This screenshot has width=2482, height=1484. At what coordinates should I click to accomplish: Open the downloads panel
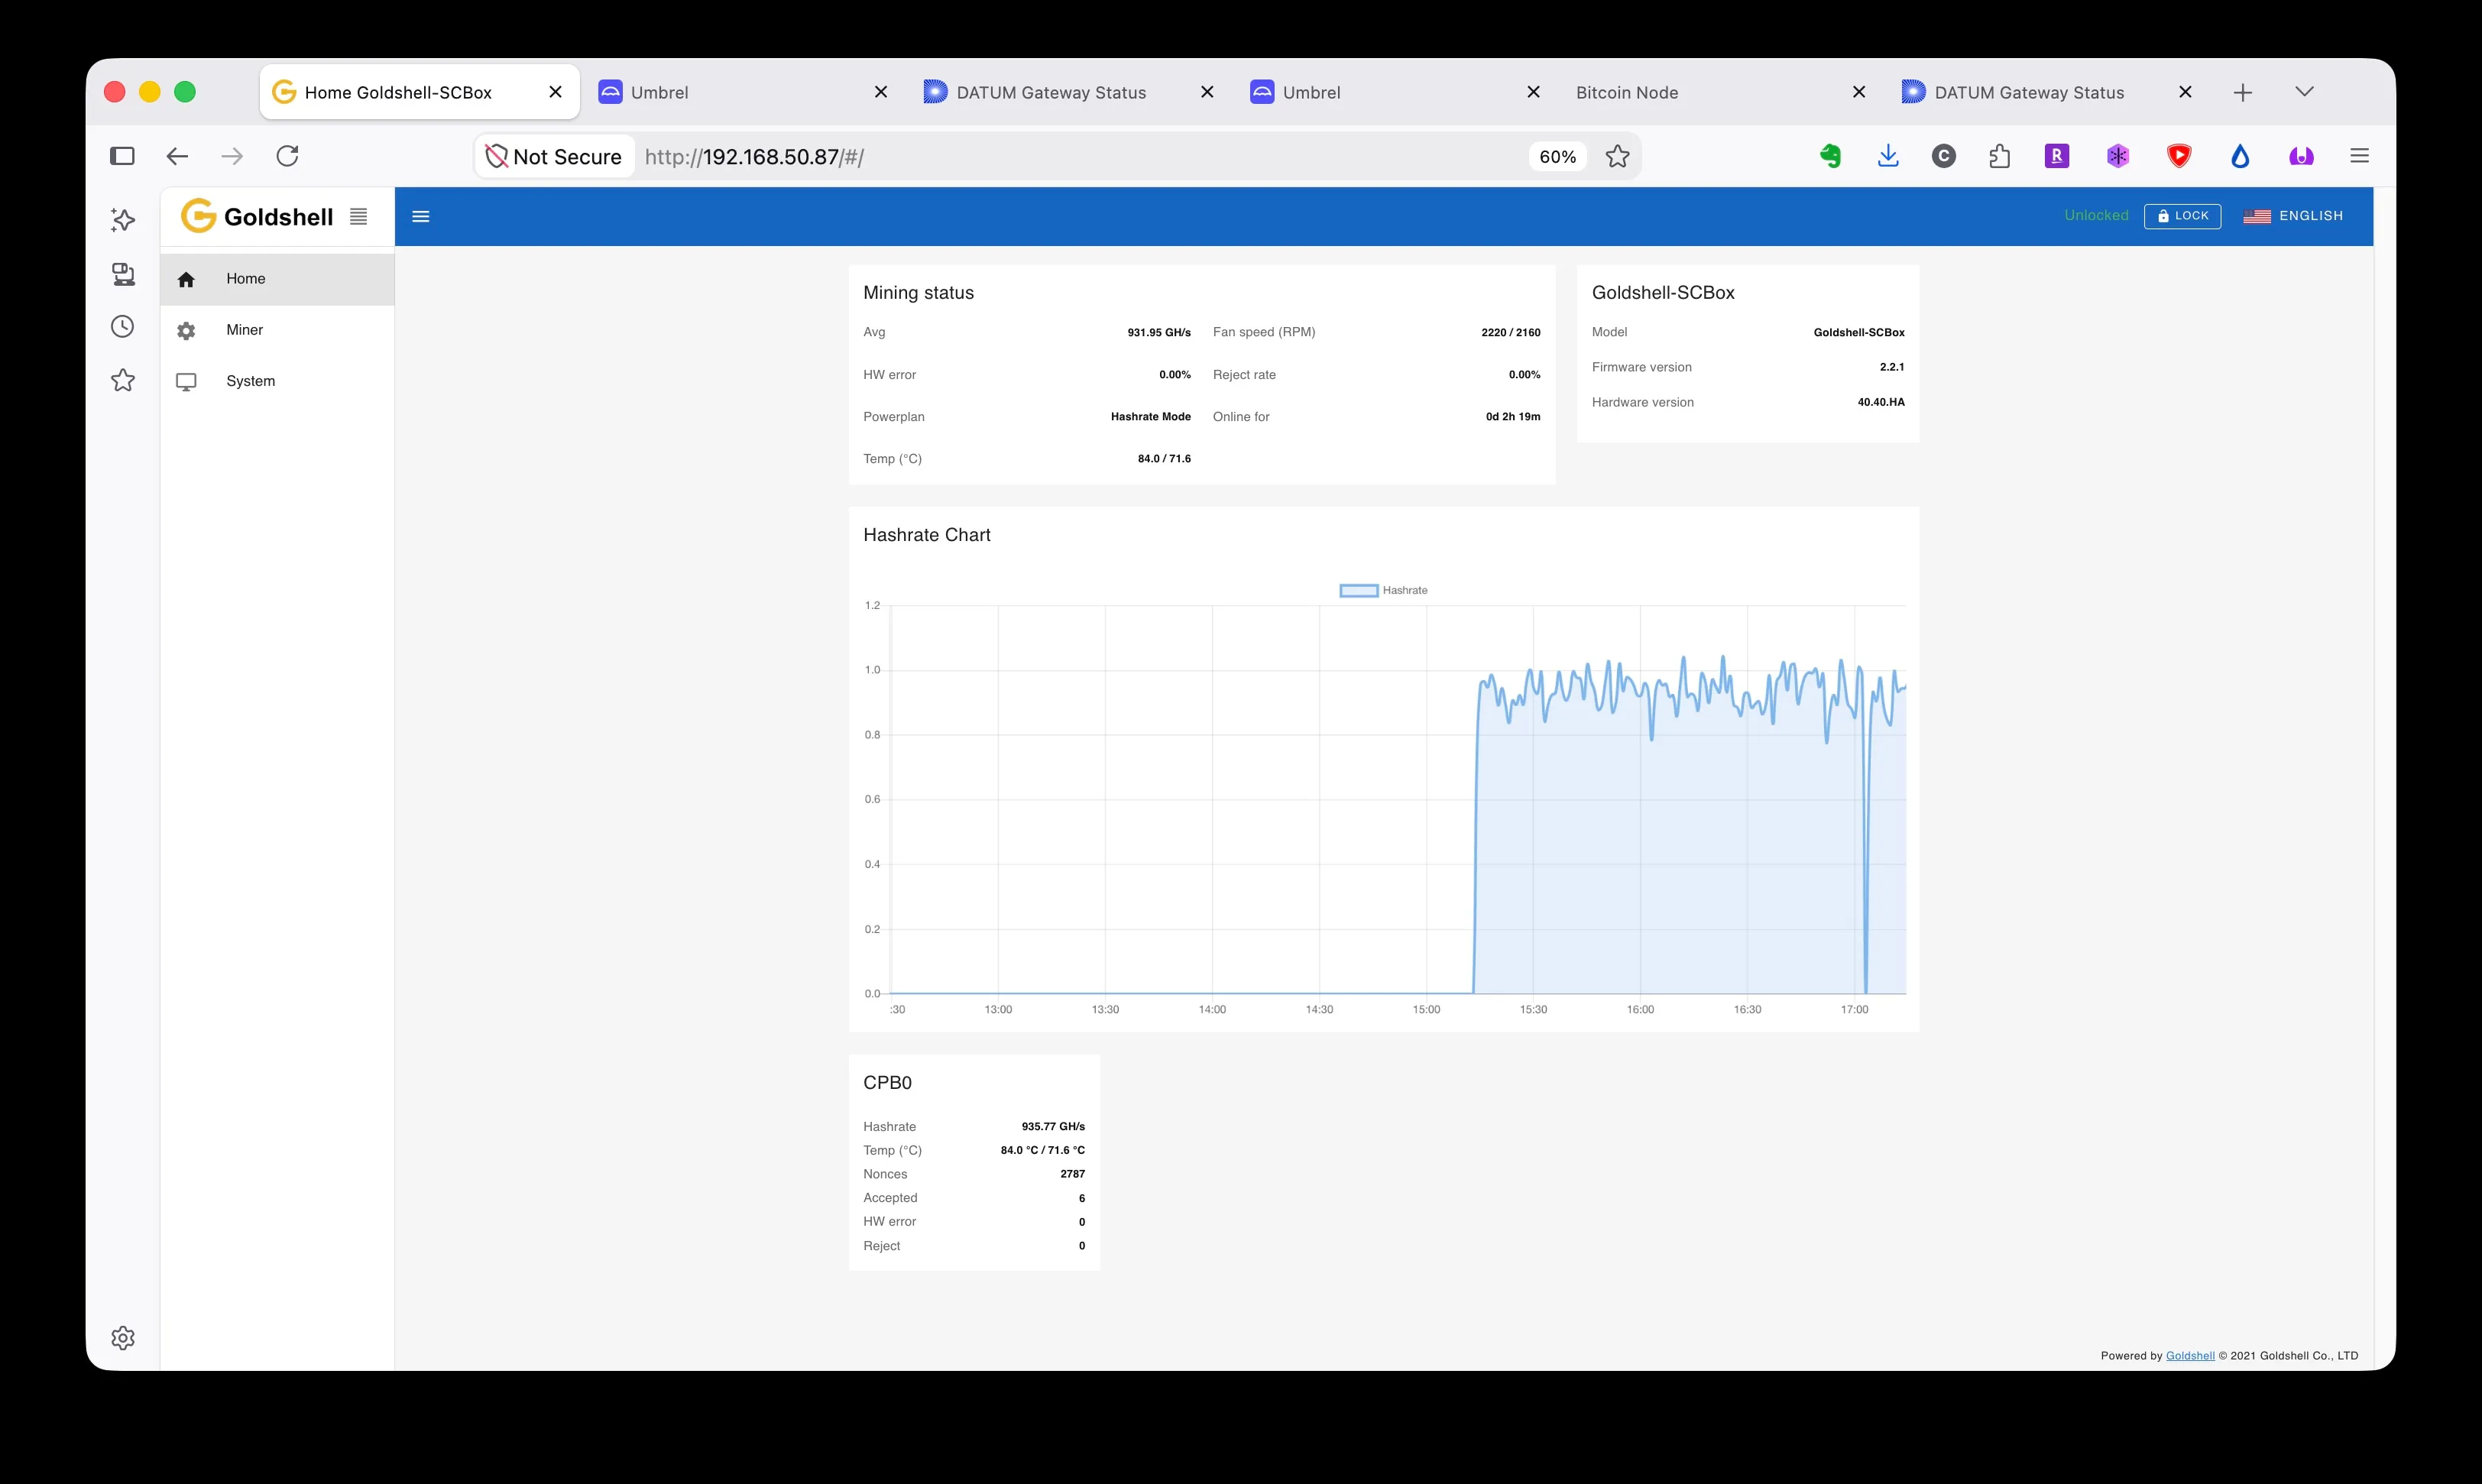click(1888, 156)
